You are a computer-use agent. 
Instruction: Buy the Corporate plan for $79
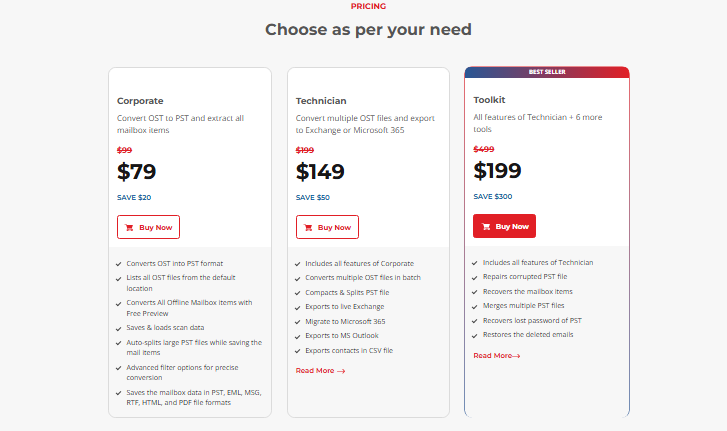click(148, 227)
